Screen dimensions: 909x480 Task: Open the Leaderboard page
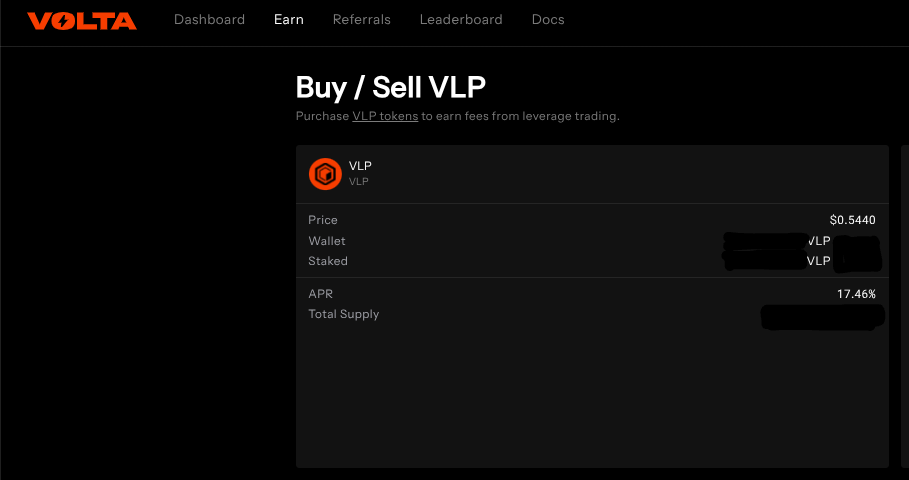(x=461, y=20)
